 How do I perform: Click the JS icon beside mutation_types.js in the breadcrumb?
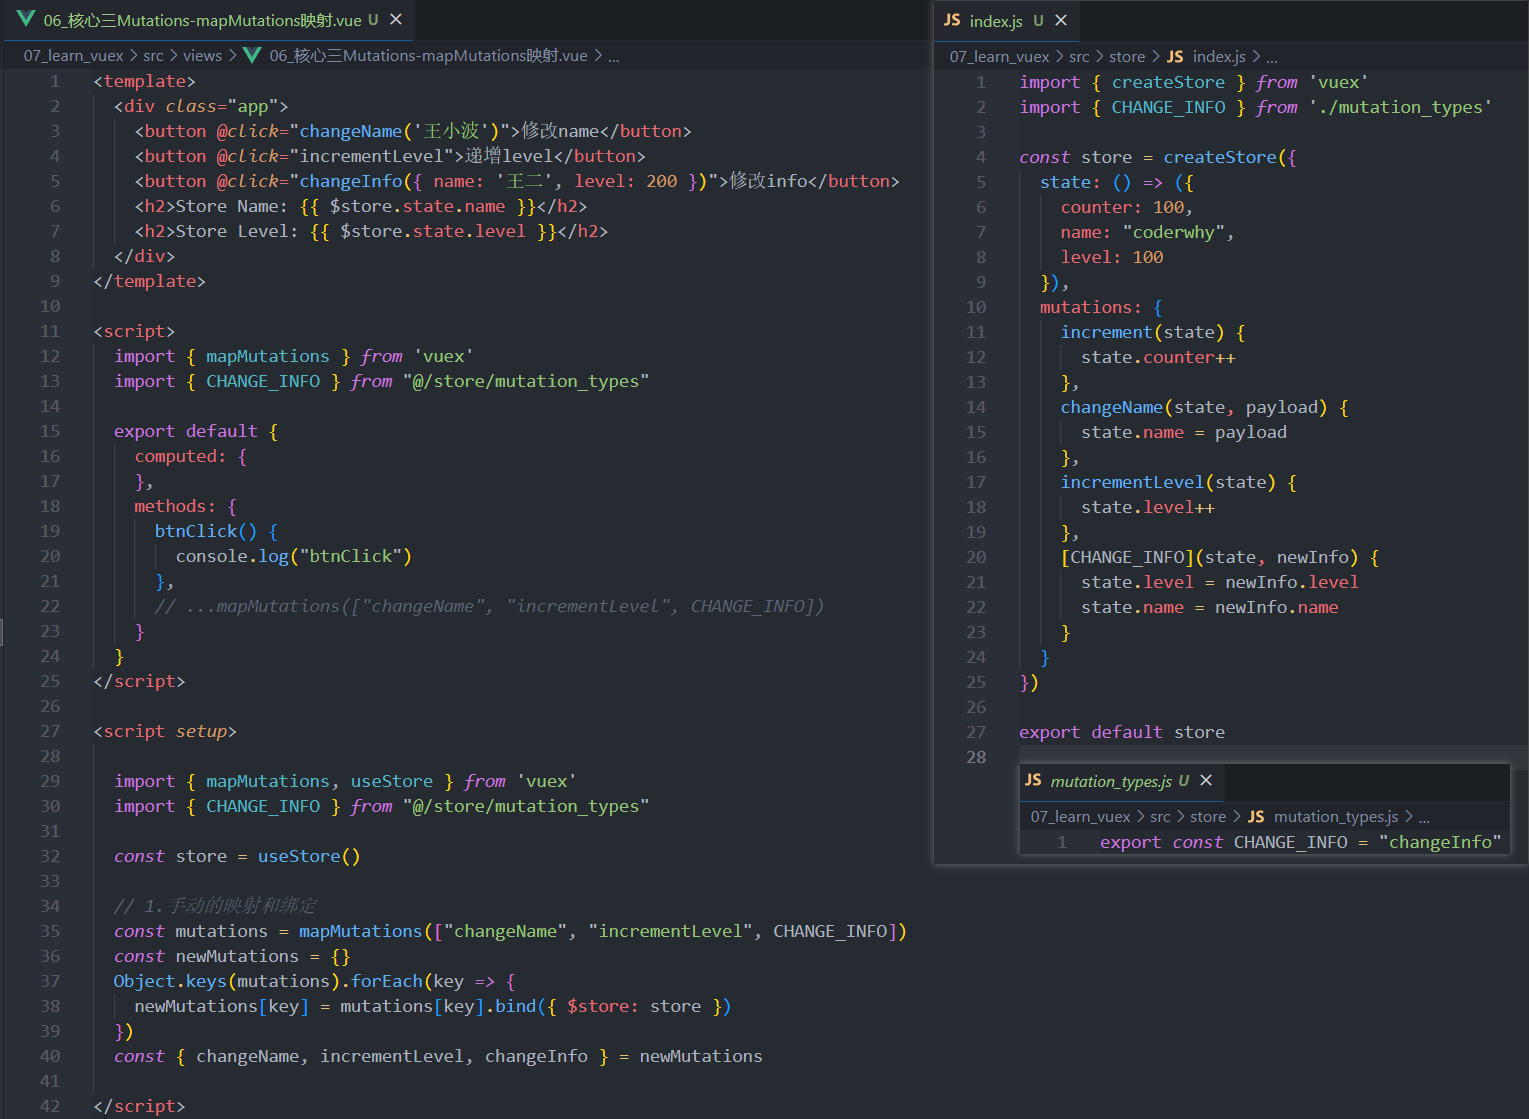tap(1256, 817)
